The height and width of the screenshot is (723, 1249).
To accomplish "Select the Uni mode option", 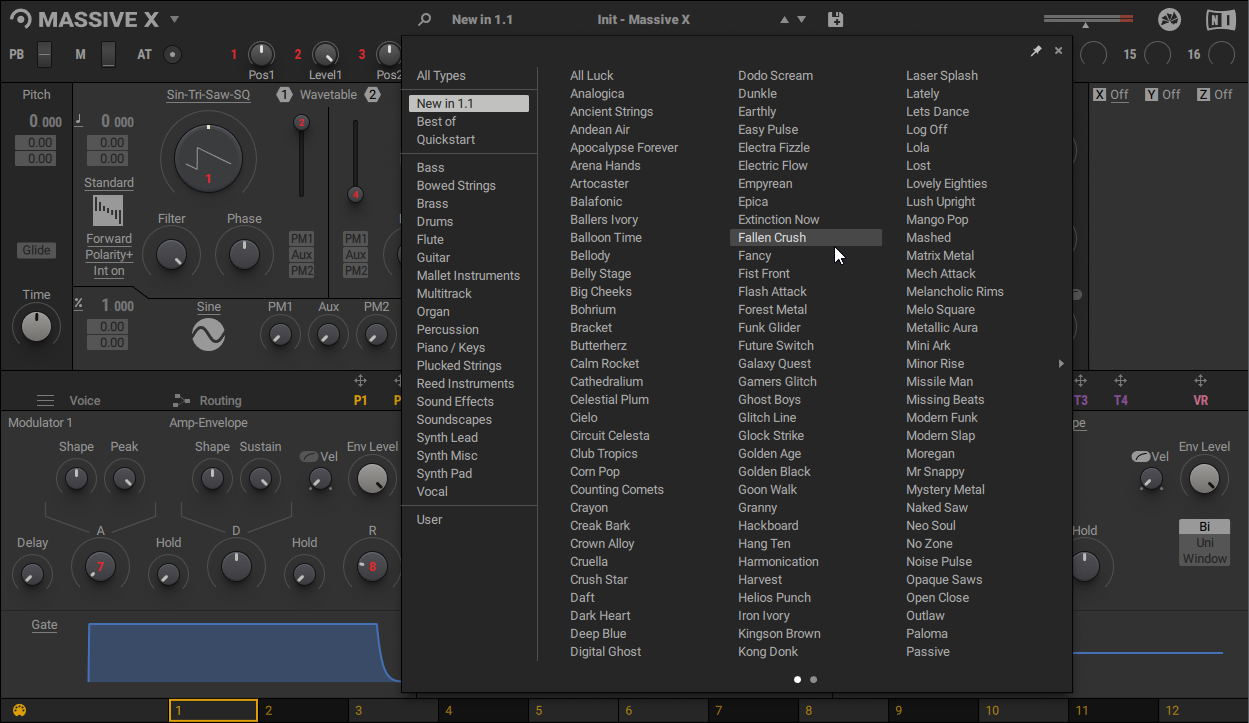I will click(1205, 543).
